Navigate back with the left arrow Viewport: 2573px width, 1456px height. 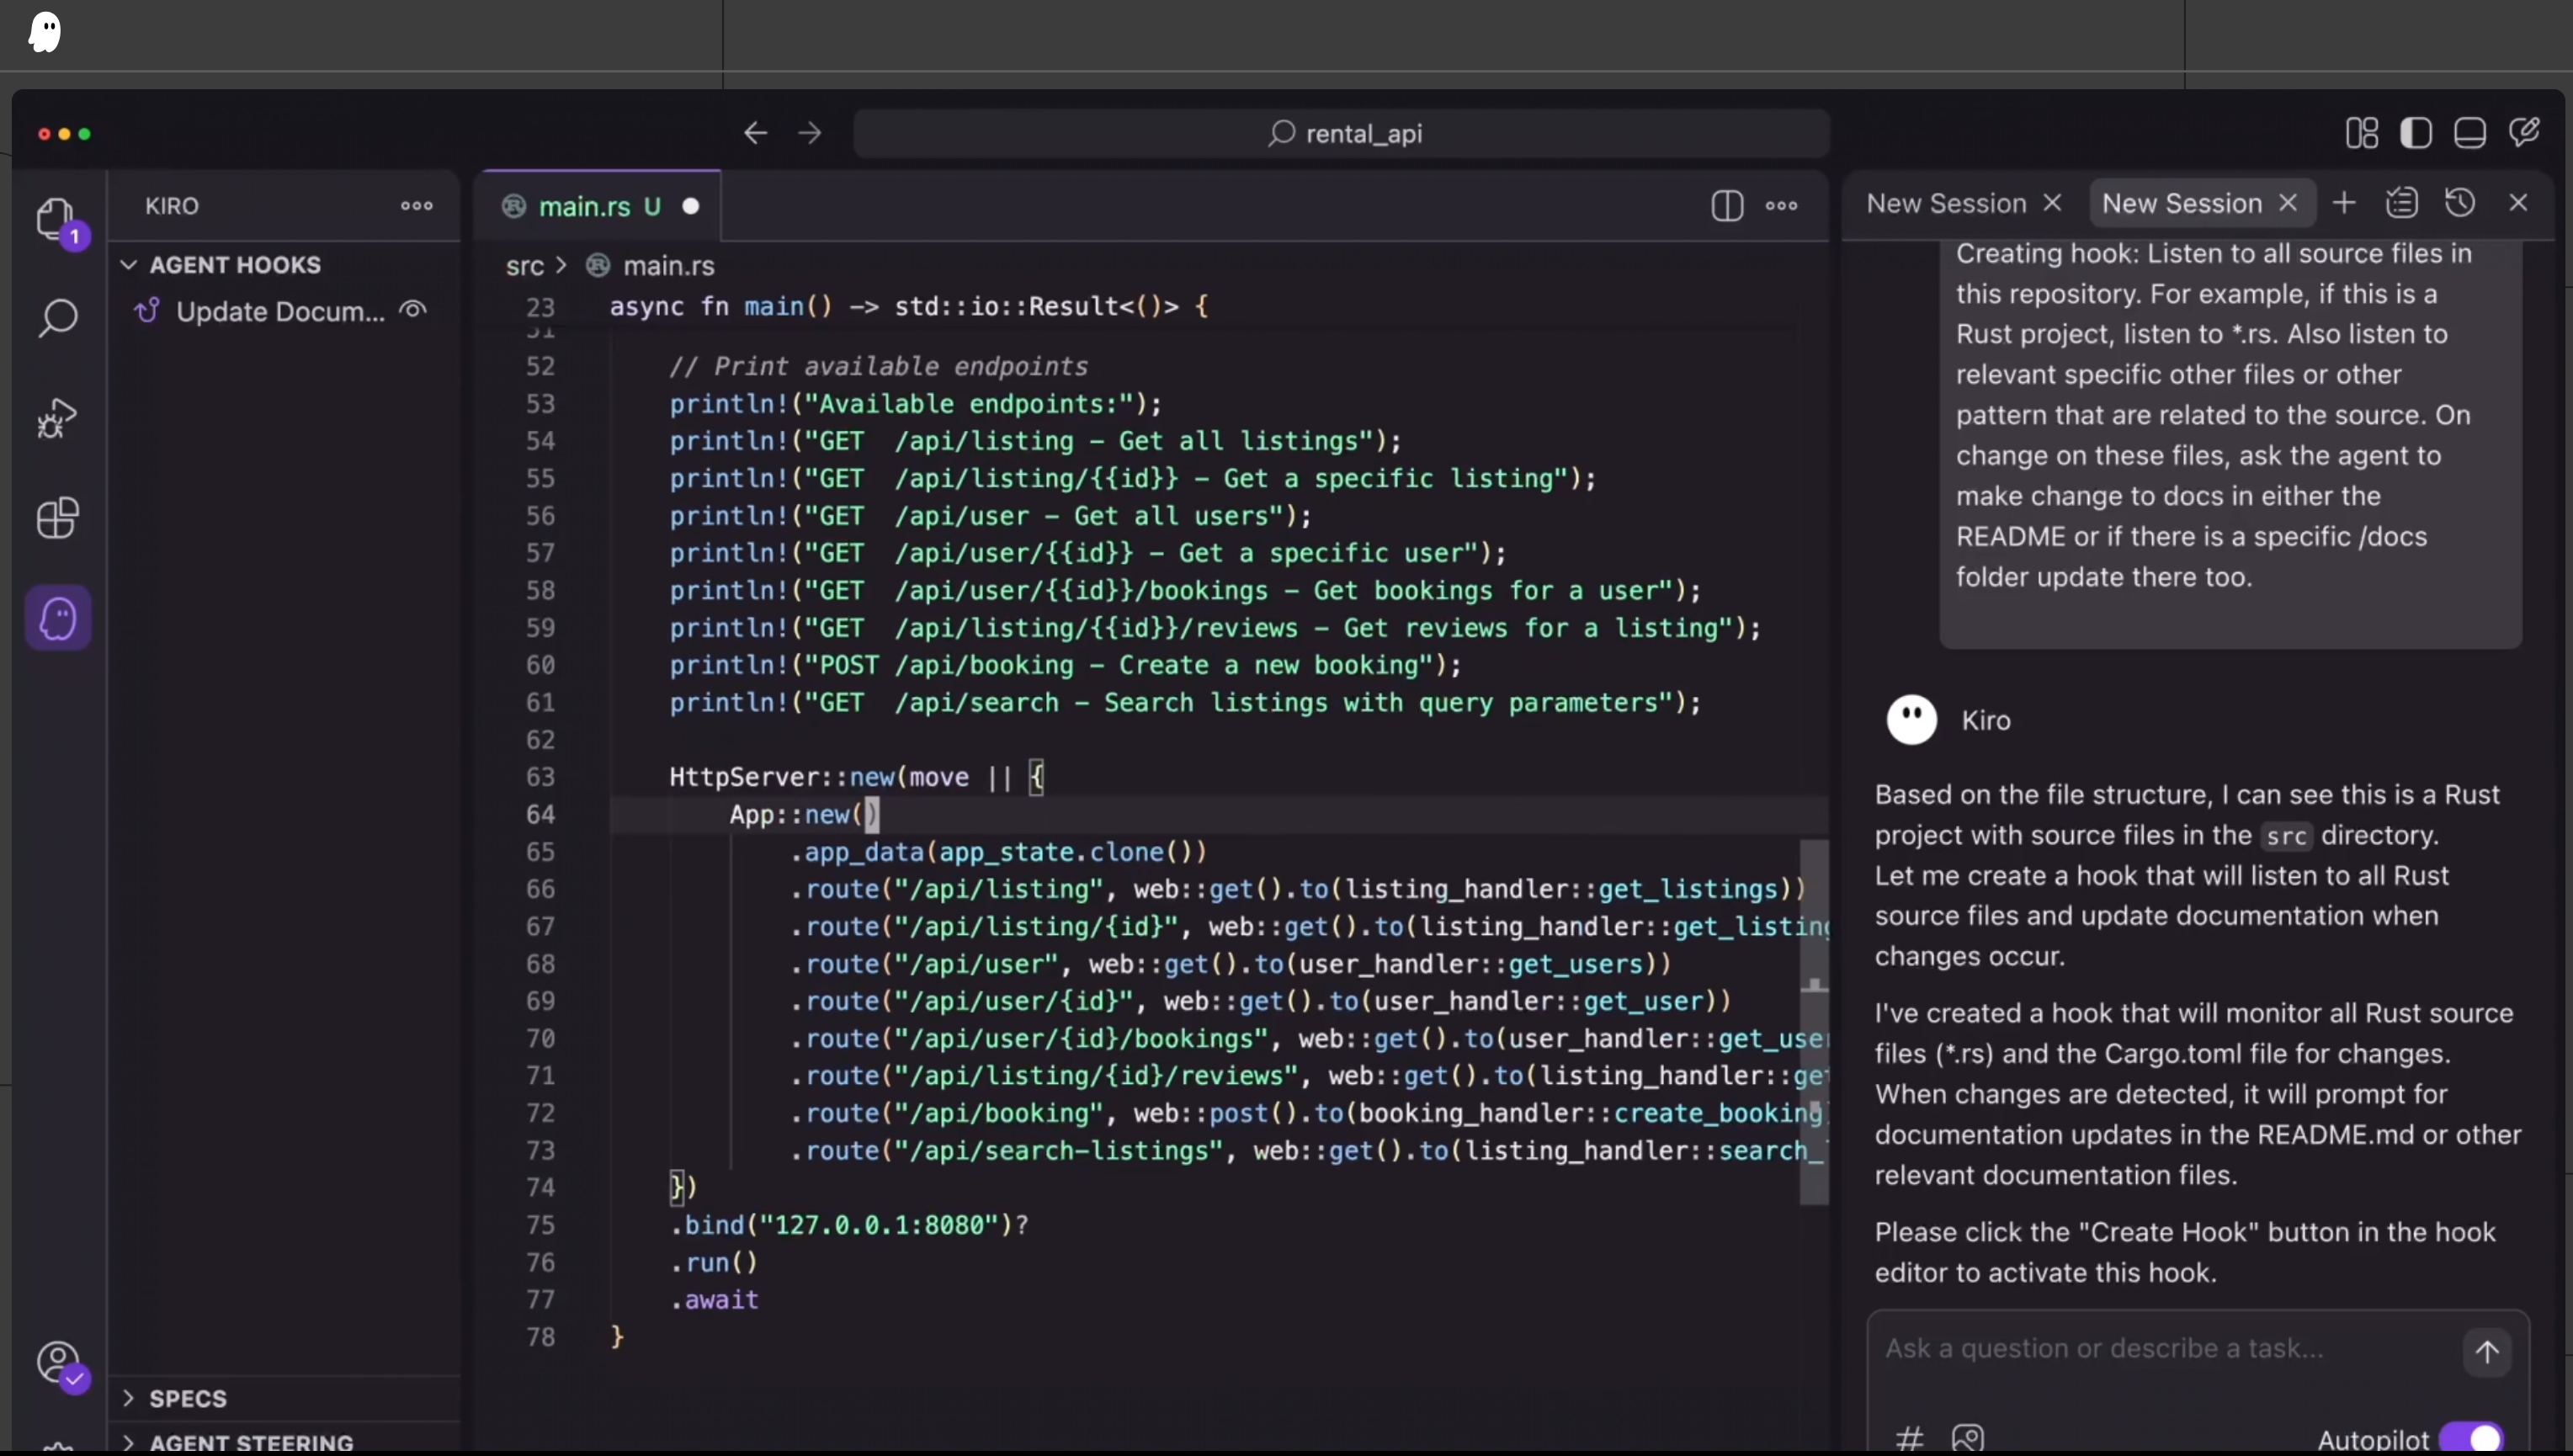(x=755, y=133)
